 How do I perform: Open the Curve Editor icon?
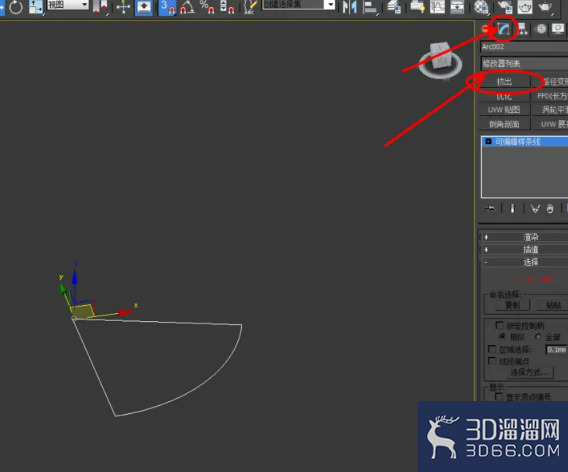(x=437, y=7)
